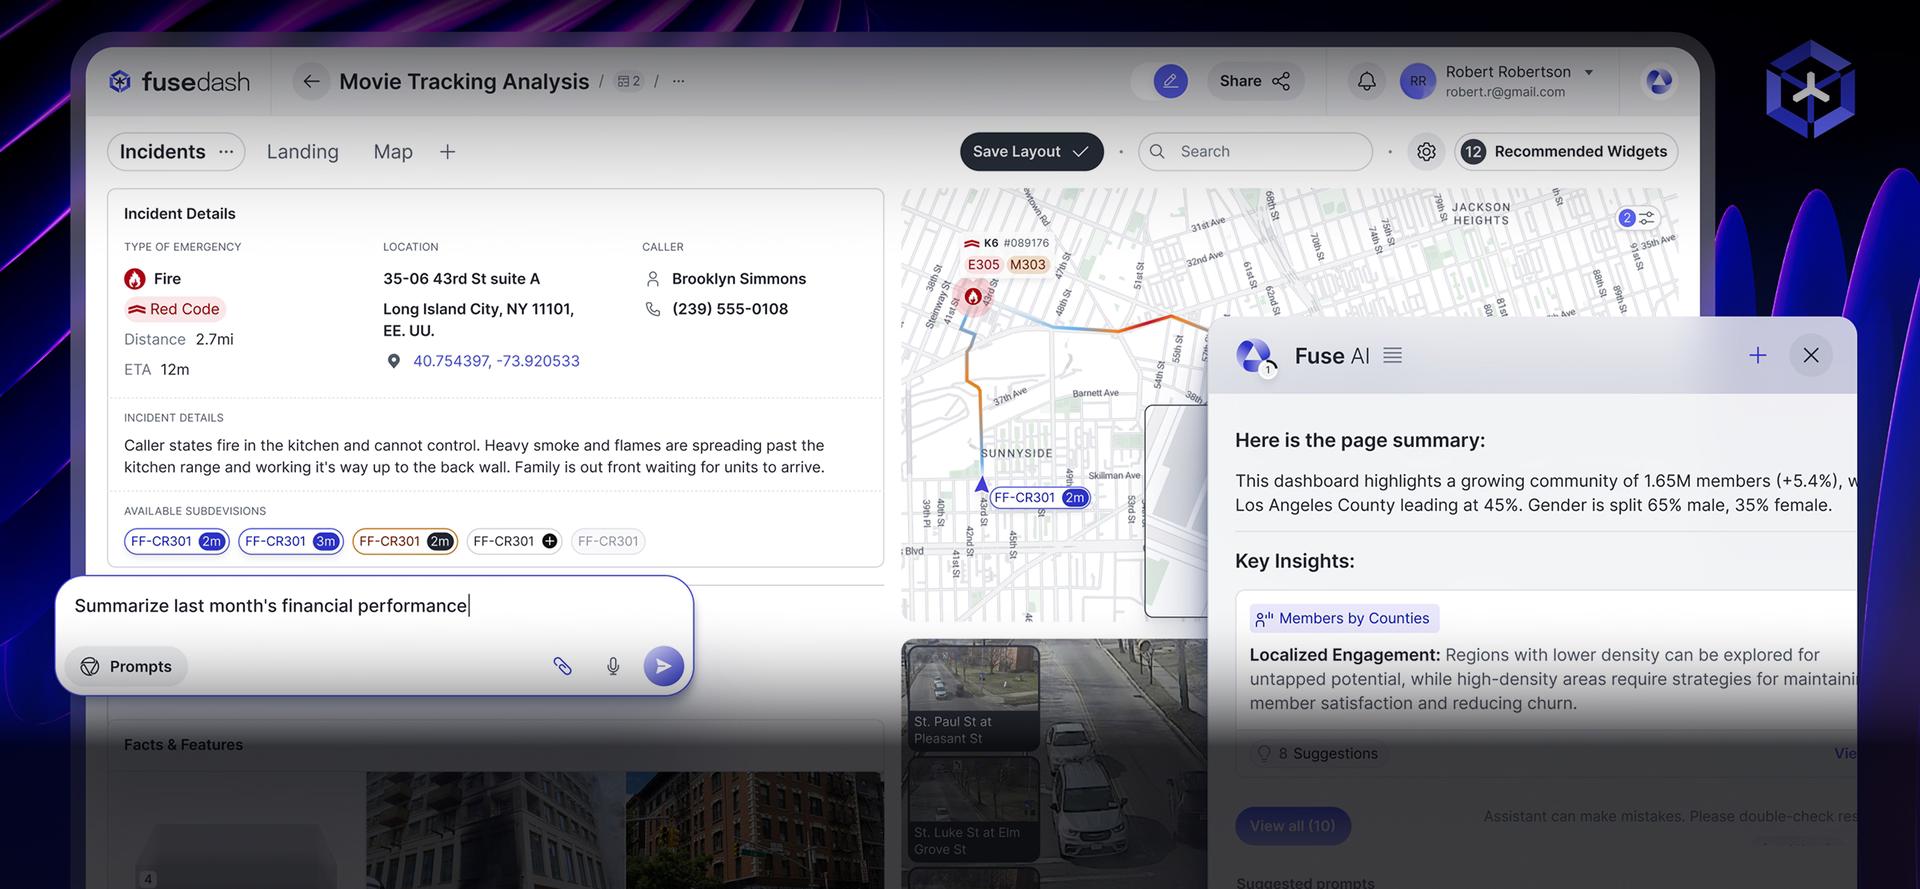Open Fuse AI panel menu lines icon
Viewport: 1920px width, 889px height.
pyautogui.click(x=1392, y=355)
